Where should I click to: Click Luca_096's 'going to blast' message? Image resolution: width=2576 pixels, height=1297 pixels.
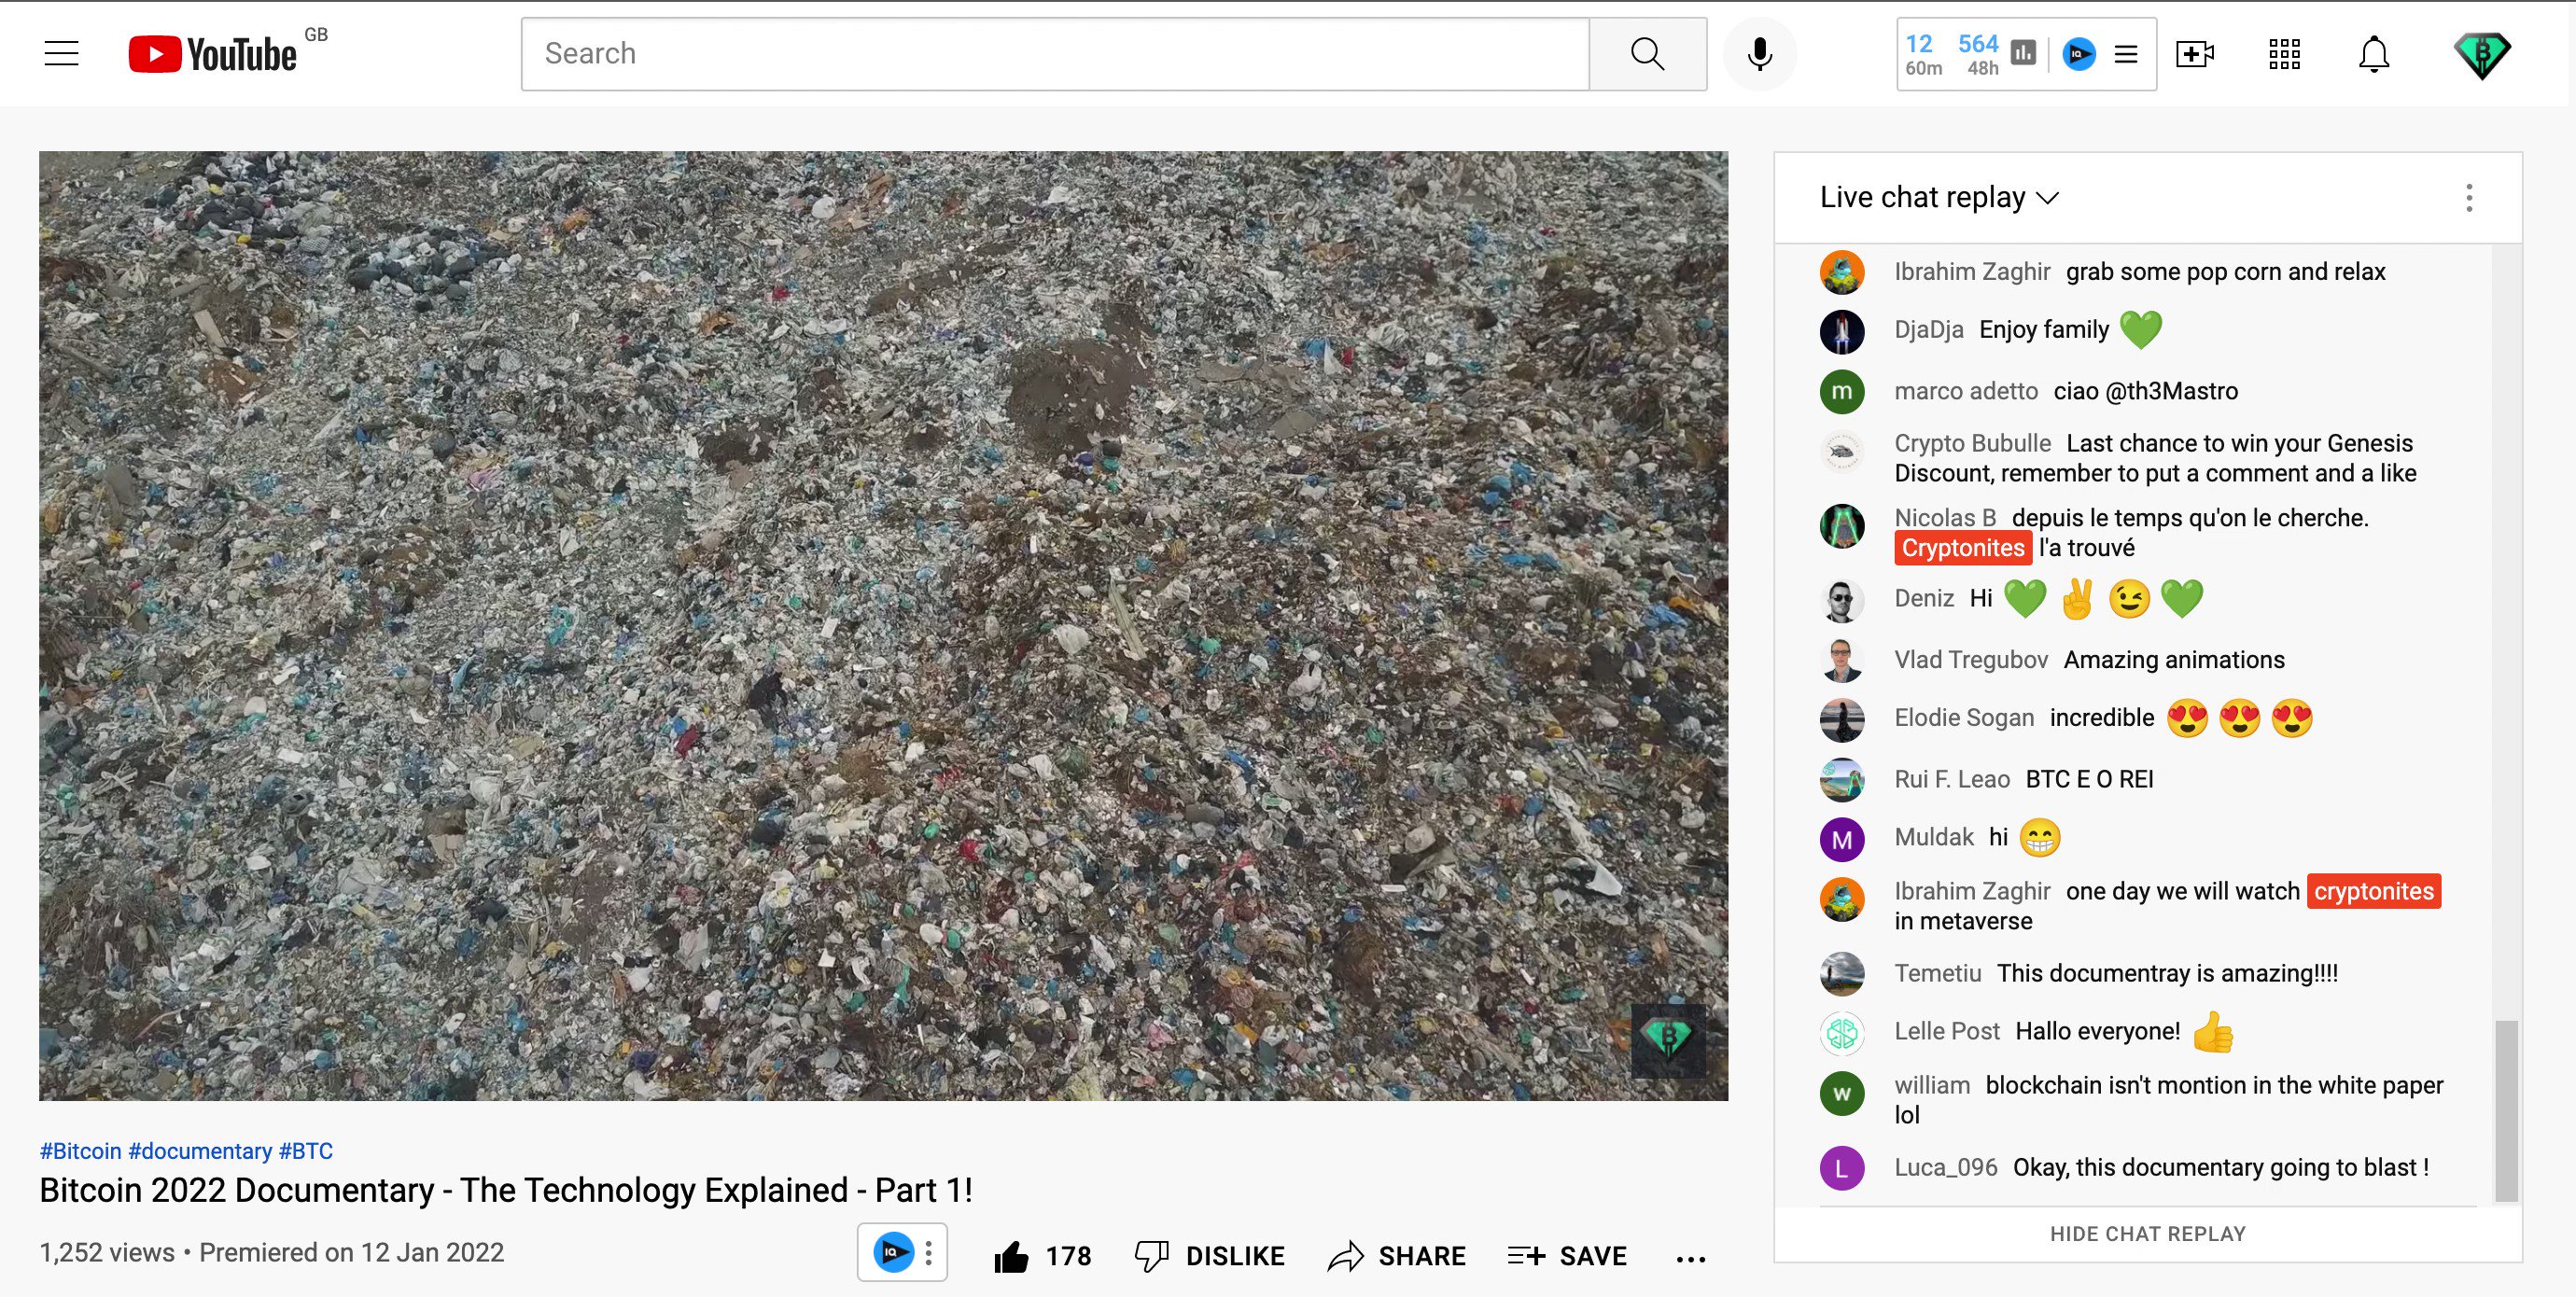[2221, 1167]
